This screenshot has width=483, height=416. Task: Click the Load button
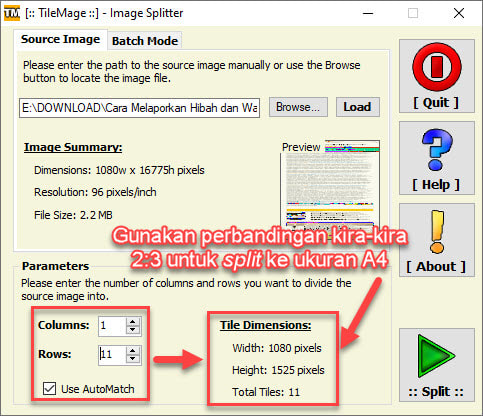pyautogui.click(x=357, y=107)
